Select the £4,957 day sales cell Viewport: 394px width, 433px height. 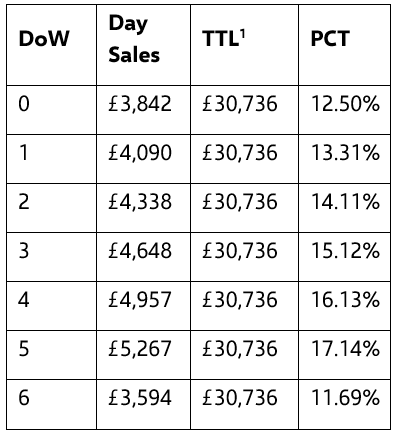[x=143, y=306]
